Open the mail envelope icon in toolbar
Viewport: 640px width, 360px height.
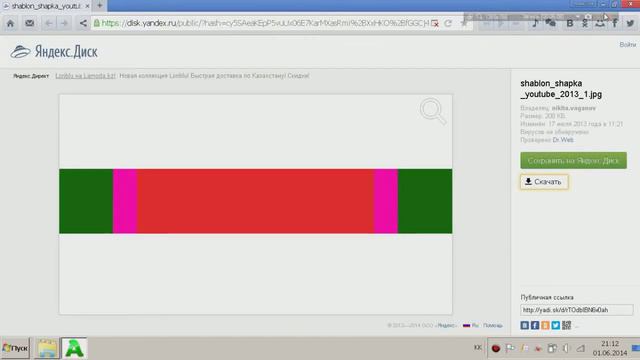[29, 23]
